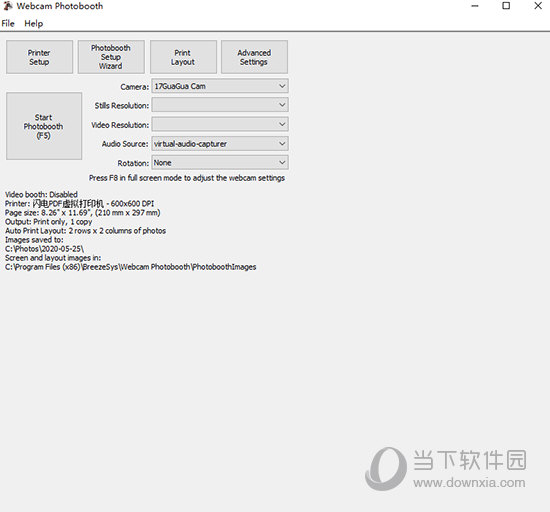Maximize the Webcam Photobooth window
The width and height of the screenshot is (550, 512).
(x=506, y=6)
